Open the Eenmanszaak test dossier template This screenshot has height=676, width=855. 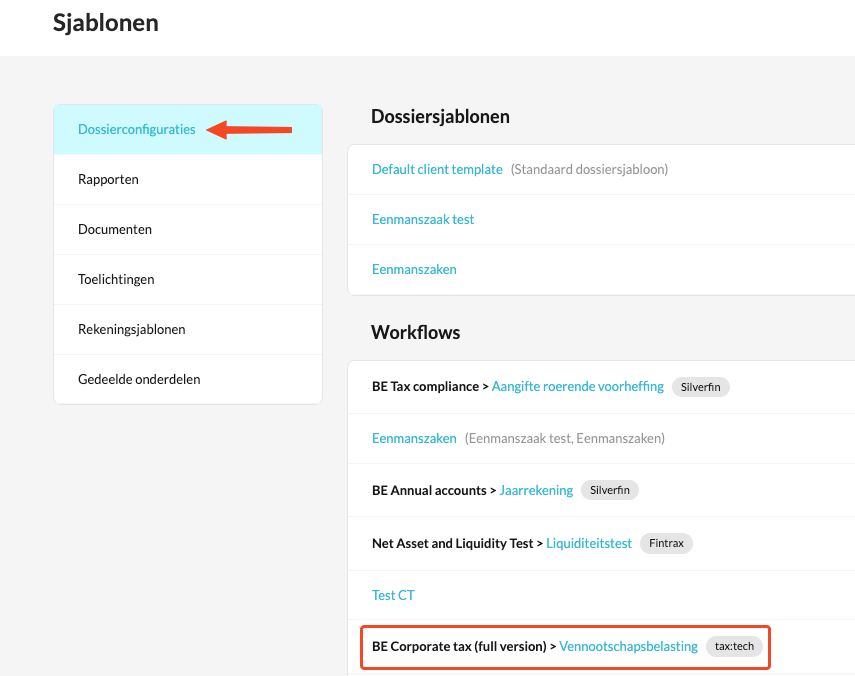423,219
